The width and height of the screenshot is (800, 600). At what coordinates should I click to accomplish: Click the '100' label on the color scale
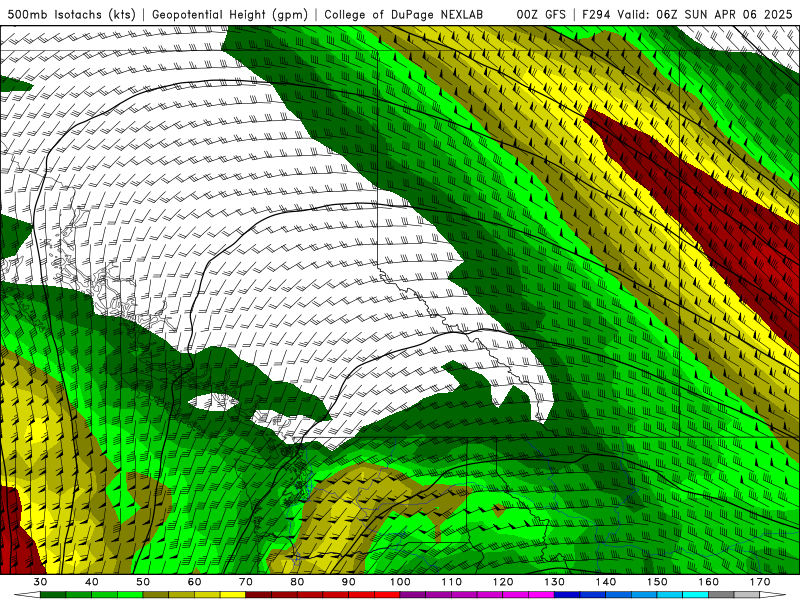[401, 582]
